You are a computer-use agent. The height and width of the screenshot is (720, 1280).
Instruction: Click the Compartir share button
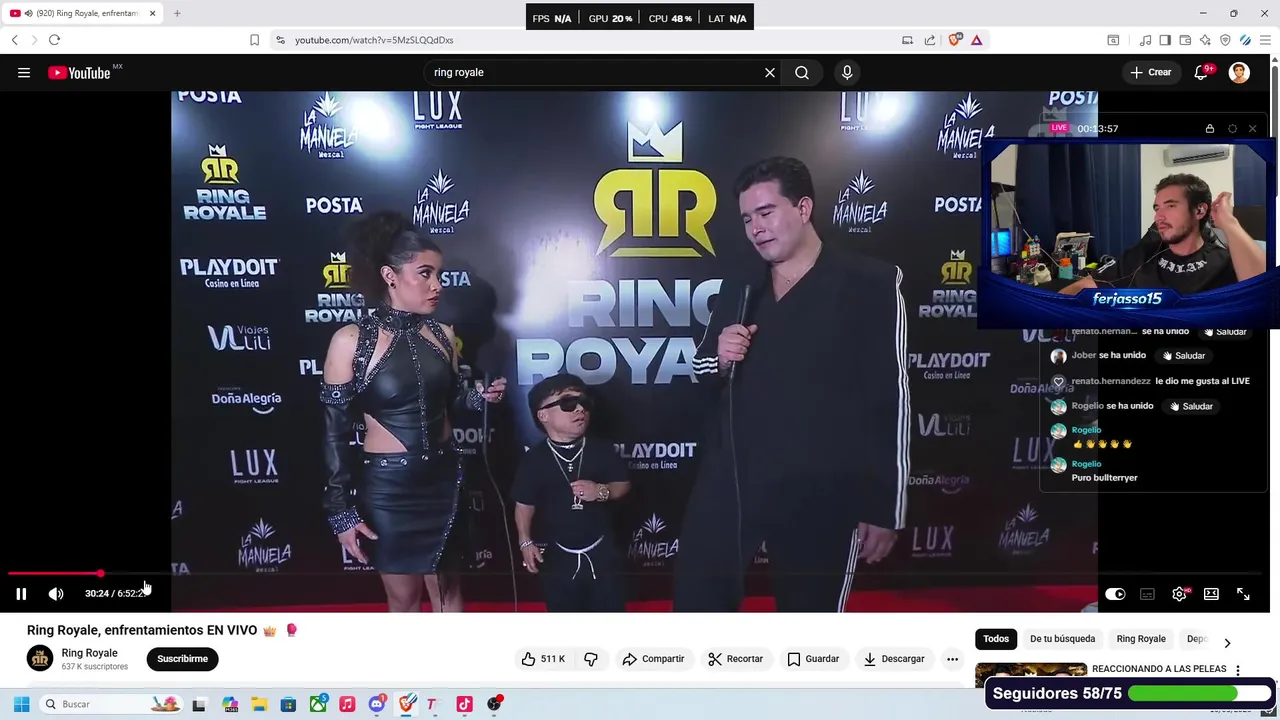pos(653,659)
